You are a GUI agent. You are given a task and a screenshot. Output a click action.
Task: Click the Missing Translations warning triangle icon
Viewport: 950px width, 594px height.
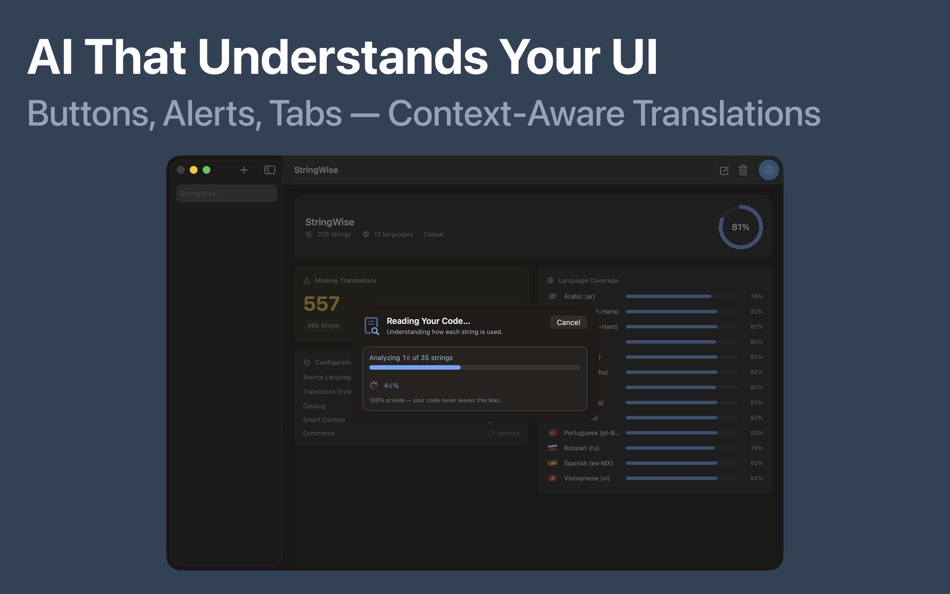tap(307, 281)
